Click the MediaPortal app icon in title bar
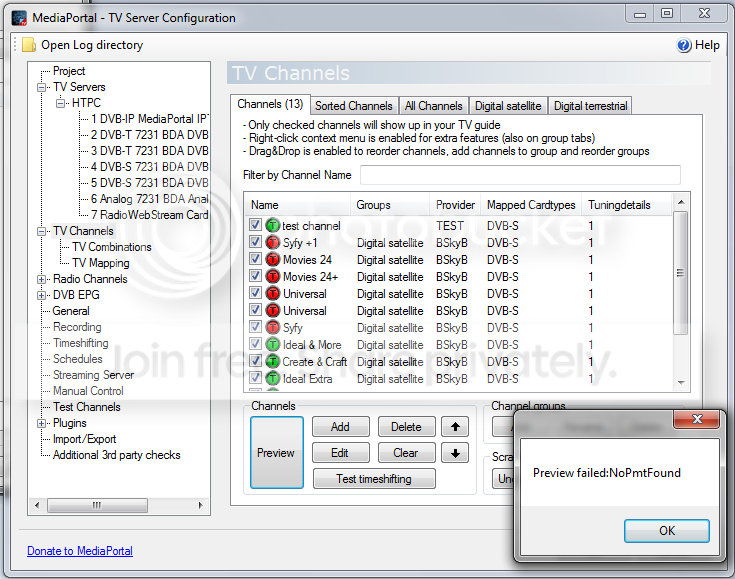The width and height of the screenshot is (735, 579). pos(20,18)
